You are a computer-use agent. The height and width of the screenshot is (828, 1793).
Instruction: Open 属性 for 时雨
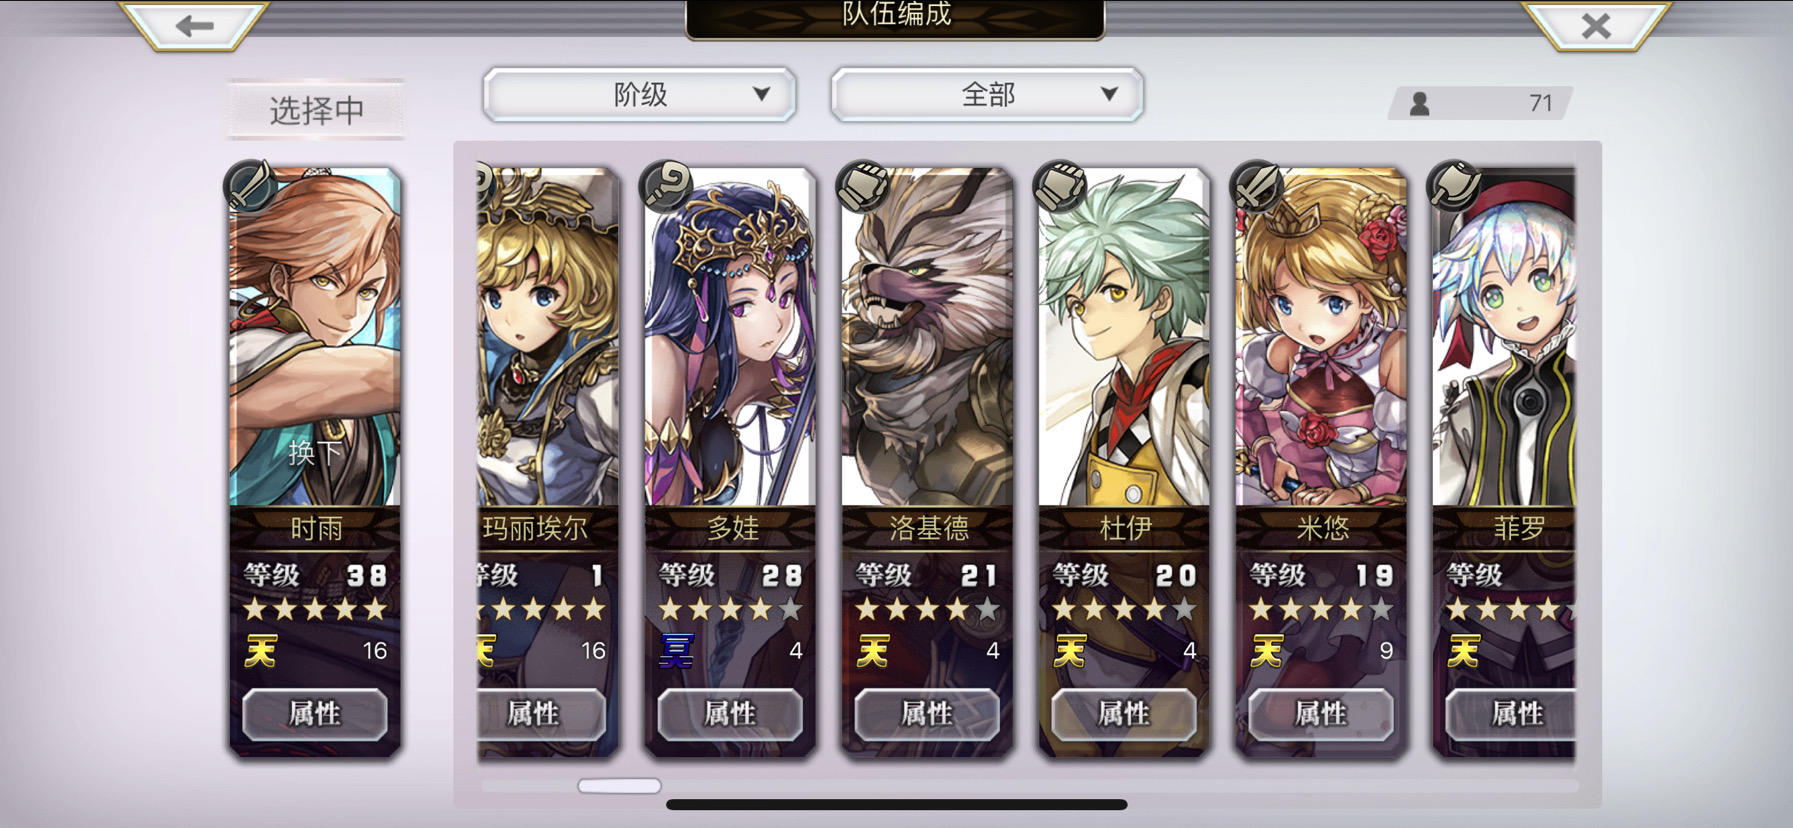coord(315,713)
